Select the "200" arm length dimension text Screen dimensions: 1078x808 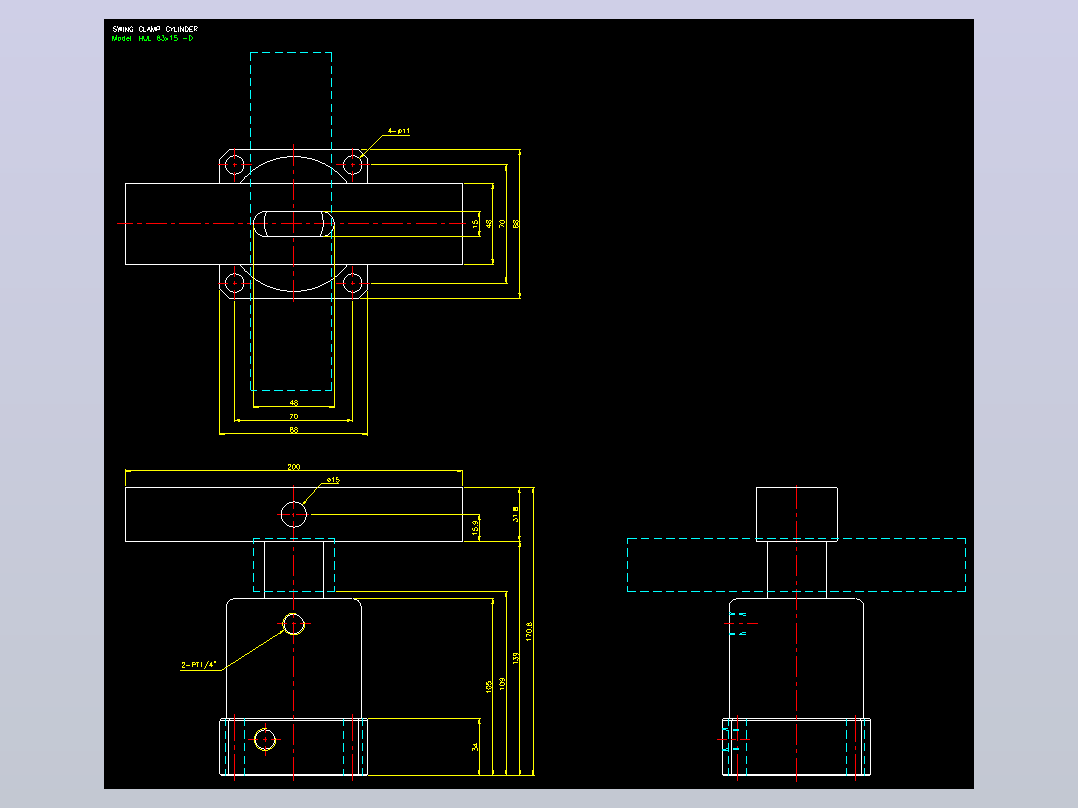click(x=294, y=467)
